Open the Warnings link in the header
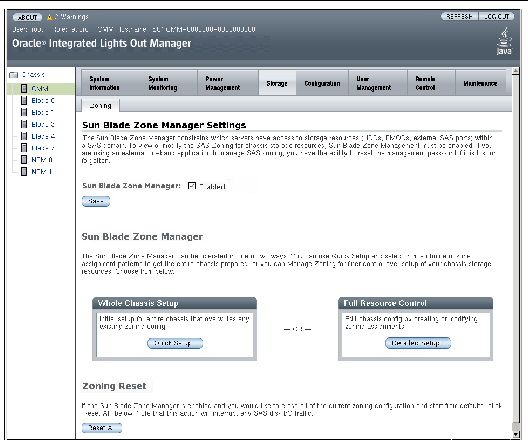The width and height of the screenshot is (528, 440). [x=71, y=16]
